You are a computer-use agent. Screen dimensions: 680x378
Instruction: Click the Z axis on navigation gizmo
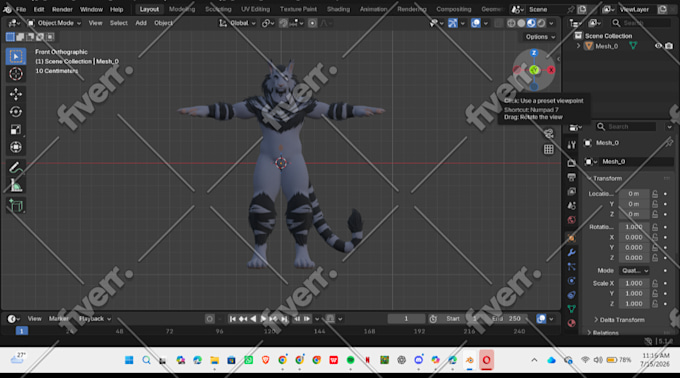point(534,53)
